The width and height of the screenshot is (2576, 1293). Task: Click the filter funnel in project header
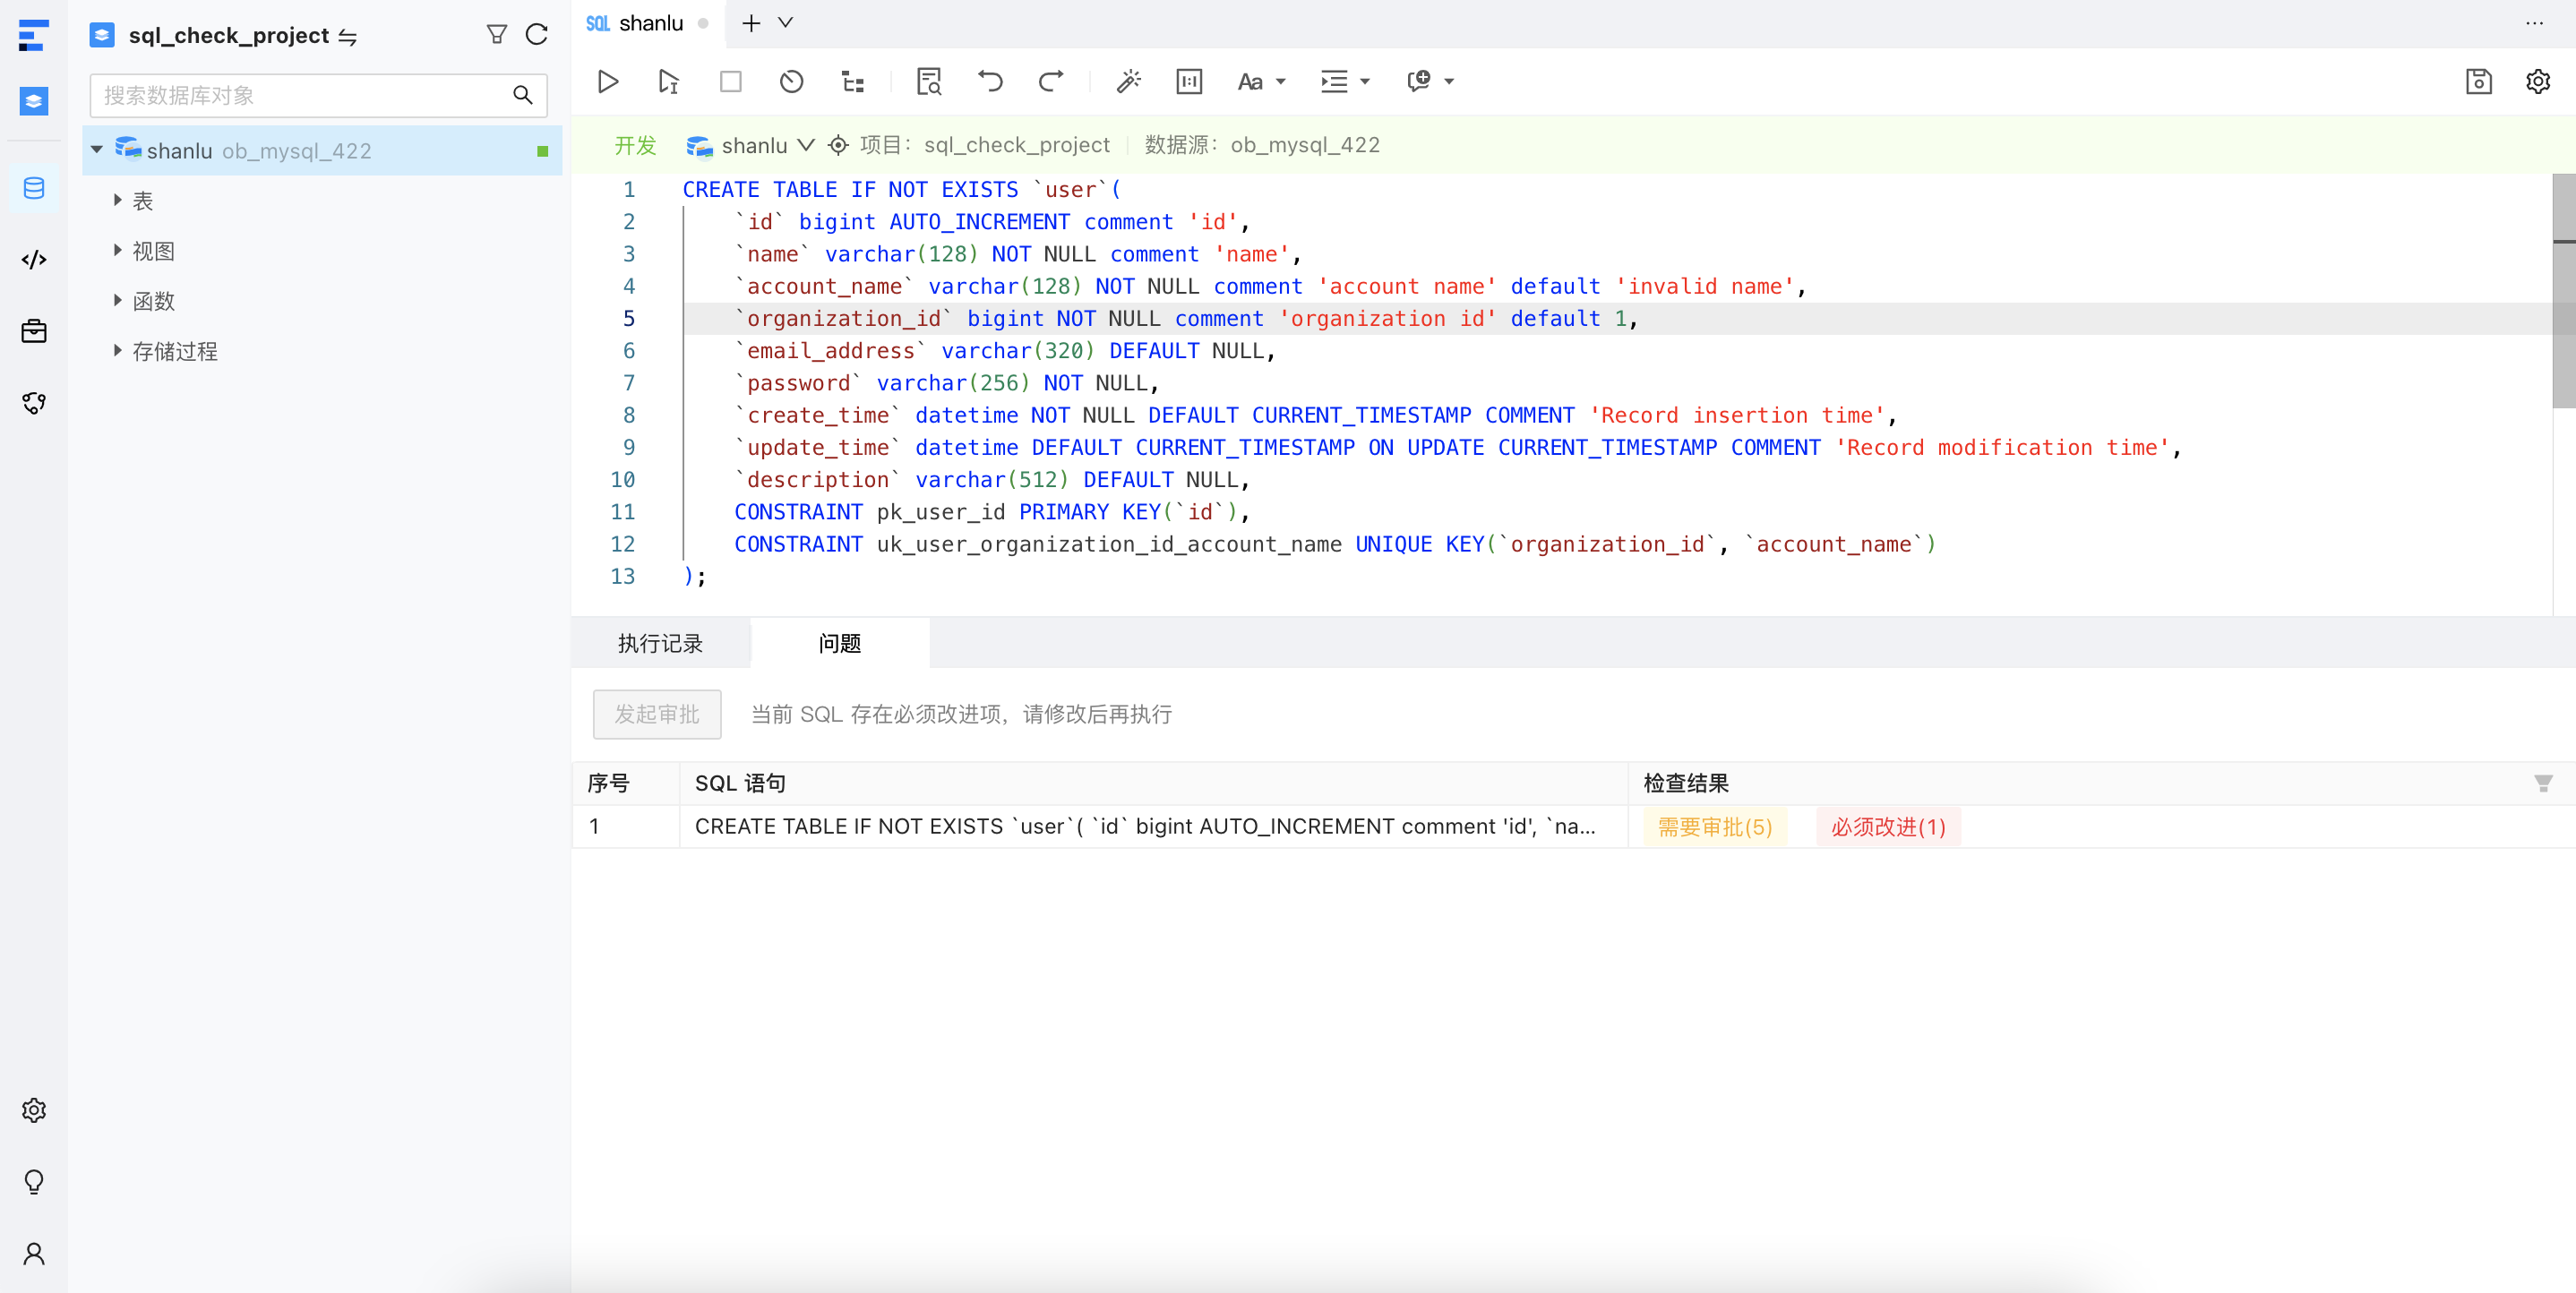pos(496,35)
